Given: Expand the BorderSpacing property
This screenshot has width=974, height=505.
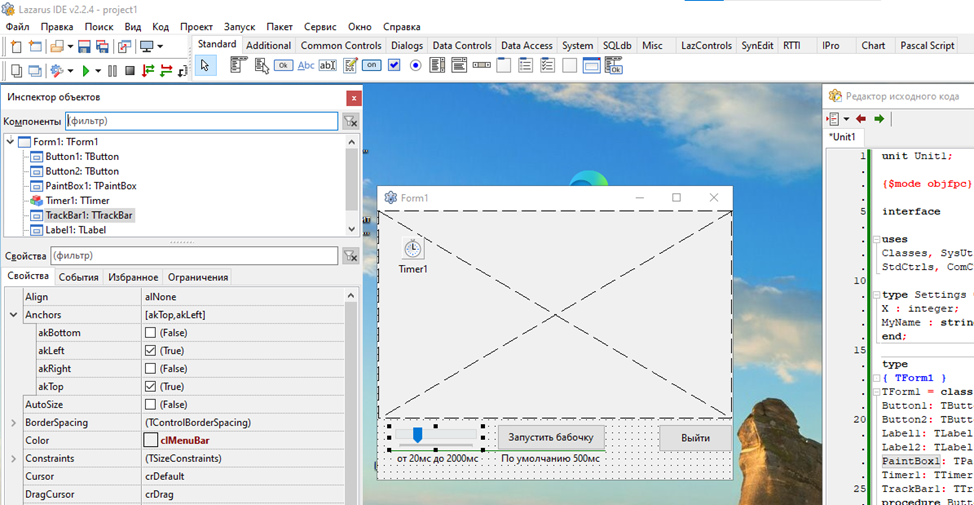Looking at the screenshot, I should (13, 422).
